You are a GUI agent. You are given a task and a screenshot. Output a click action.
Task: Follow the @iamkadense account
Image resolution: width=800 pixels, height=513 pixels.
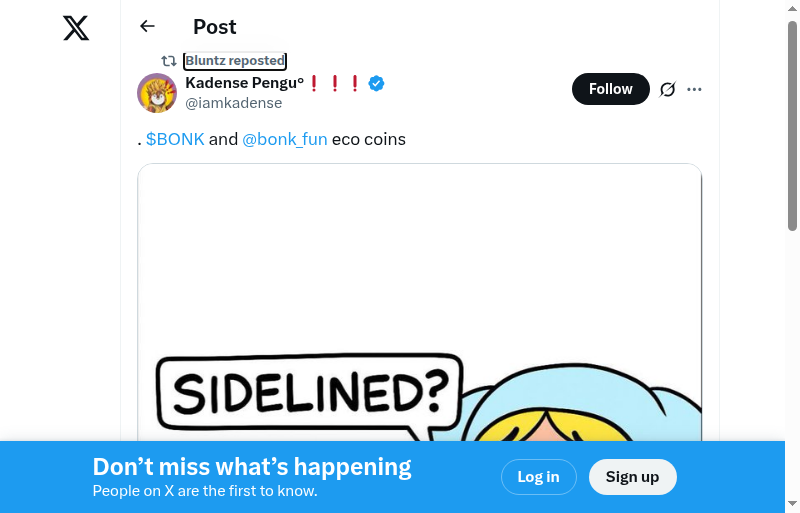610,89
